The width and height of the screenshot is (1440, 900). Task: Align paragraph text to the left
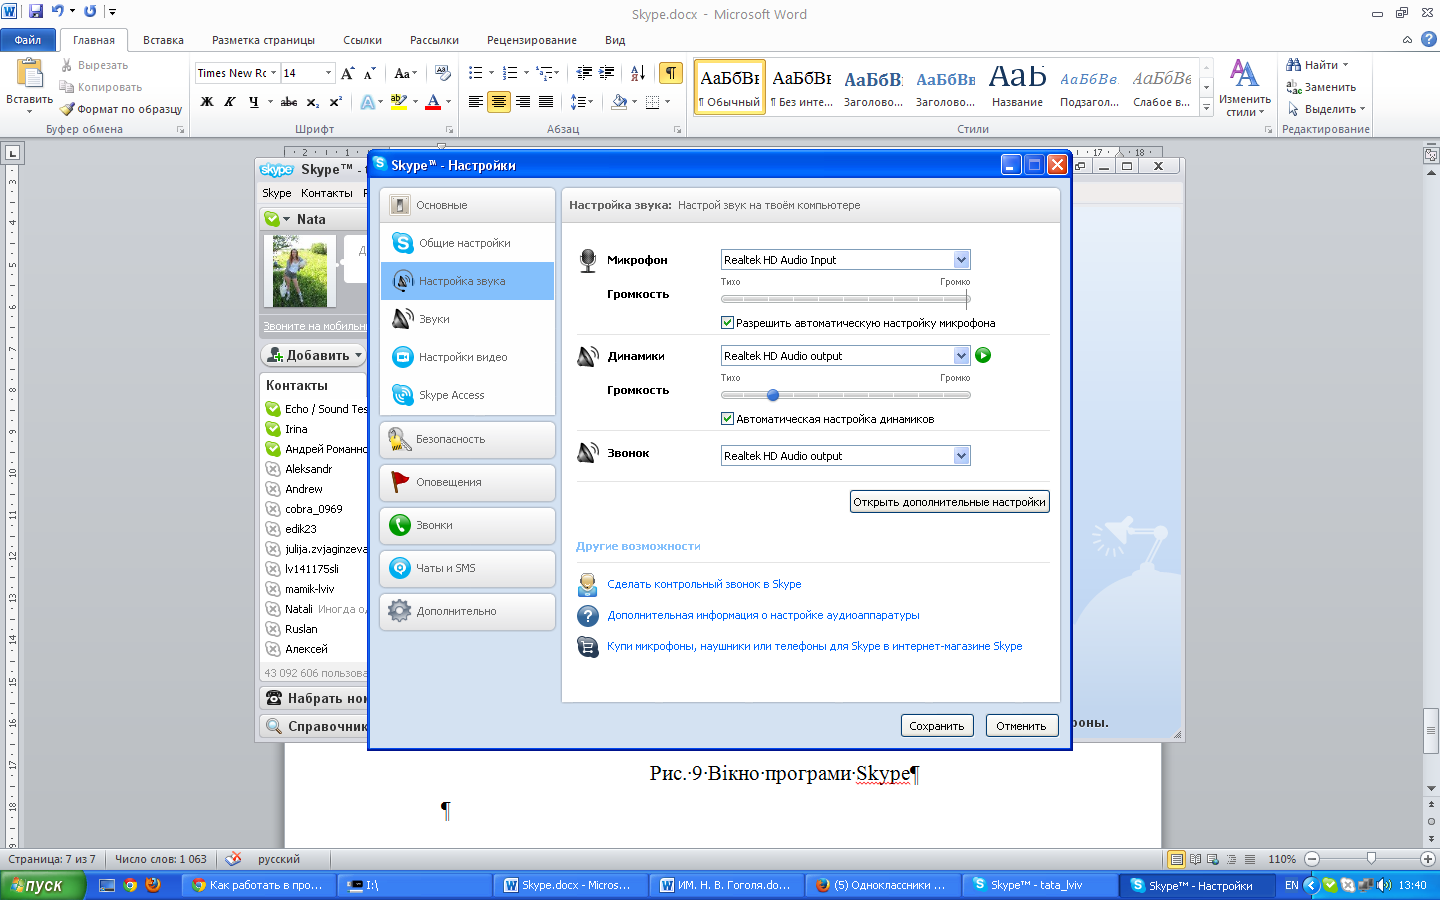pos(475,102)
